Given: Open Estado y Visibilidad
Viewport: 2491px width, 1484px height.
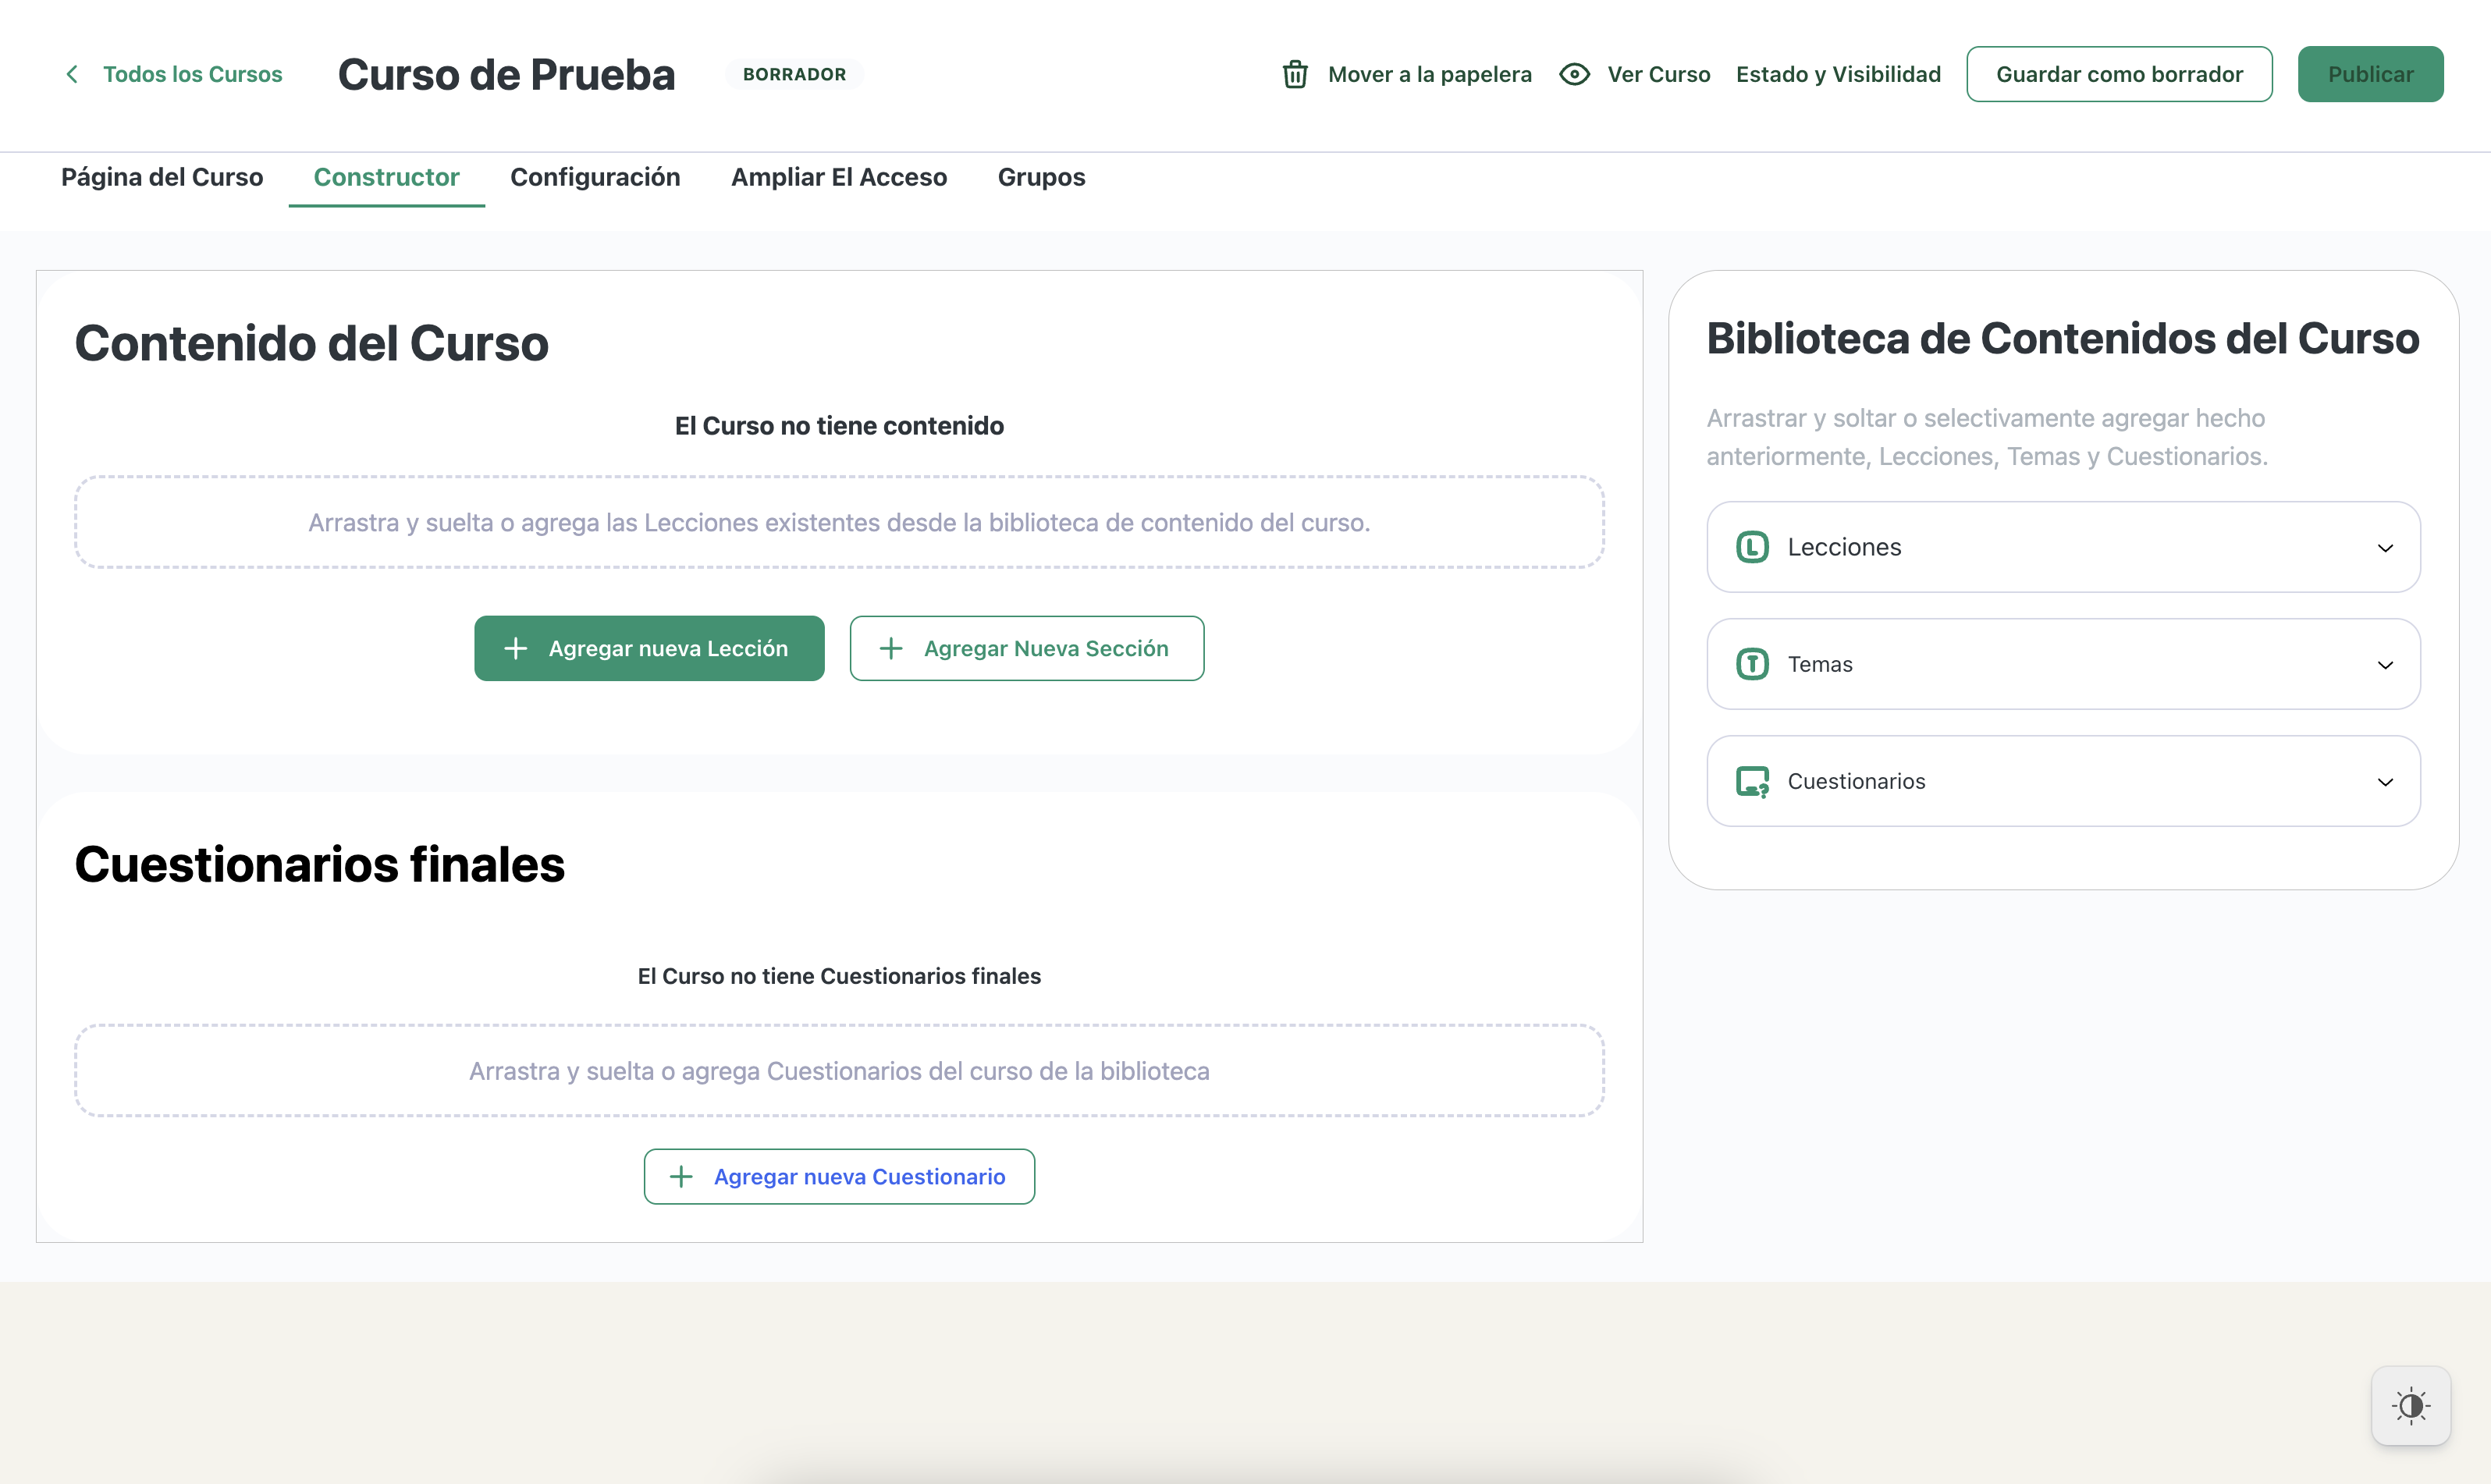Looking at the screenshot, I should click(x=1838, y=74).
